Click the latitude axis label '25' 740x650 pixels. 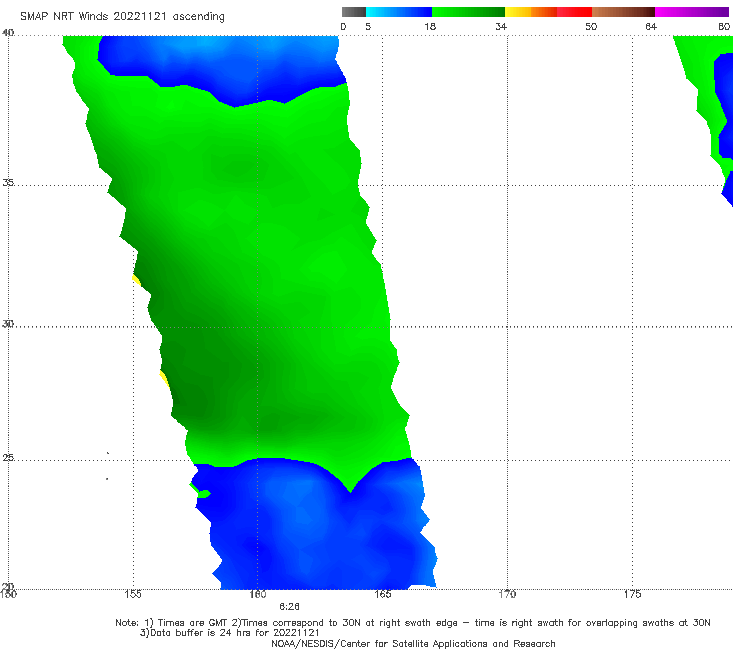[8, 458]
